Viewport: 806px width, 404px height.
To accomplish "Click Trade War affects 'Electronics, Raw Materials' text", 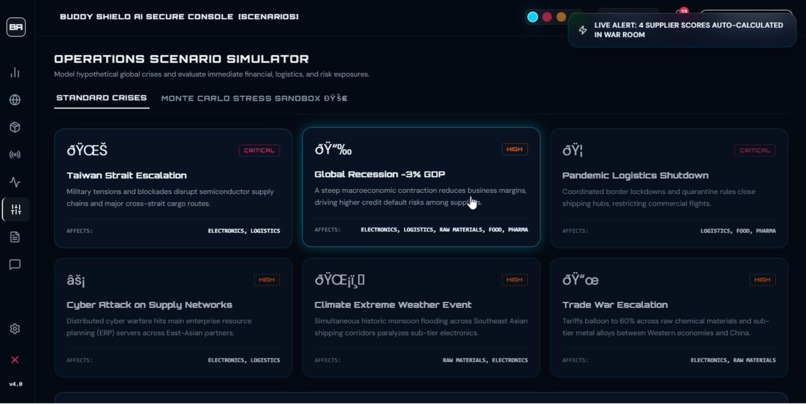I will coord(733,360).
